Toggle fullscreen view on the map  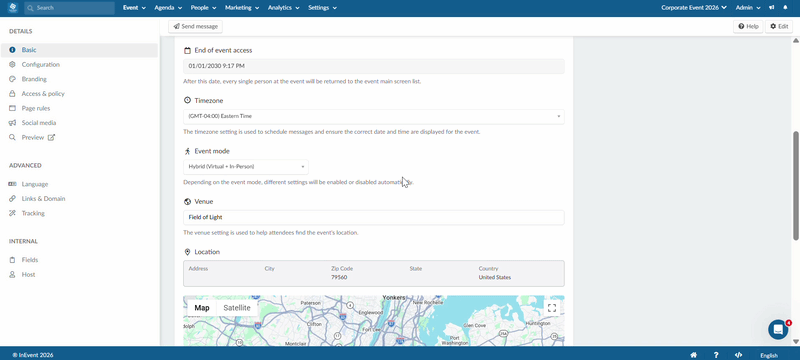tap(552, 307)
